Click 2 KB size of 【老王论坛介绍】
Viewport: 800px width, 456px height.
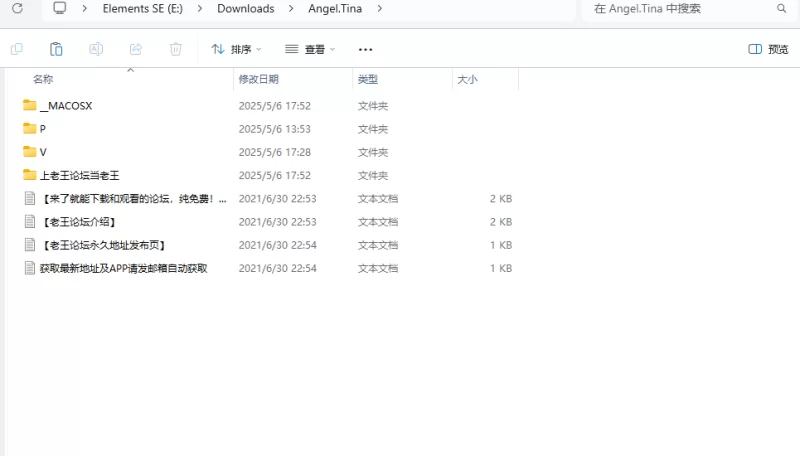tap(501, 222)
